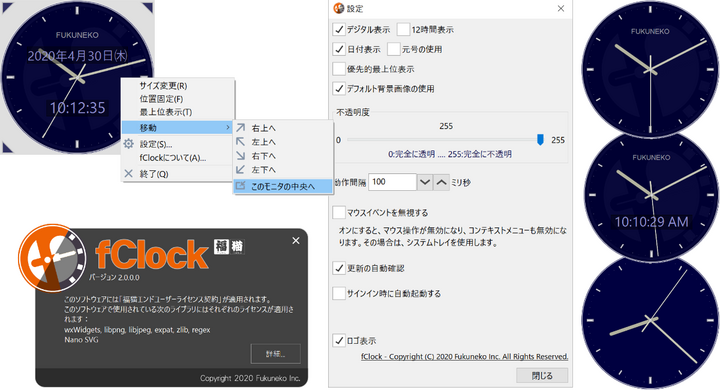This screenshot has height=390, width=720.
Task: Click the fClock icon in the 設定 title bar
Action: pyautogui.click(x=339, y=8)
